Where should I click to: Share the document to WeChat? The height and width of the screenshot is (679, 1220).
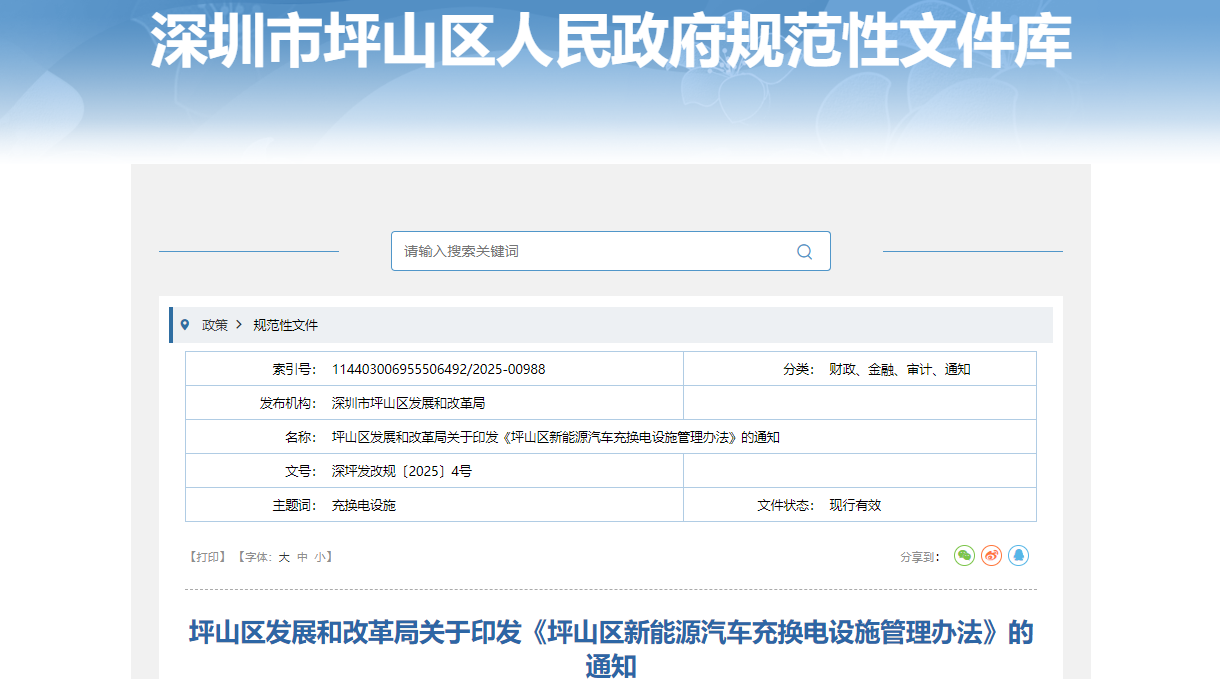point(964,555)
